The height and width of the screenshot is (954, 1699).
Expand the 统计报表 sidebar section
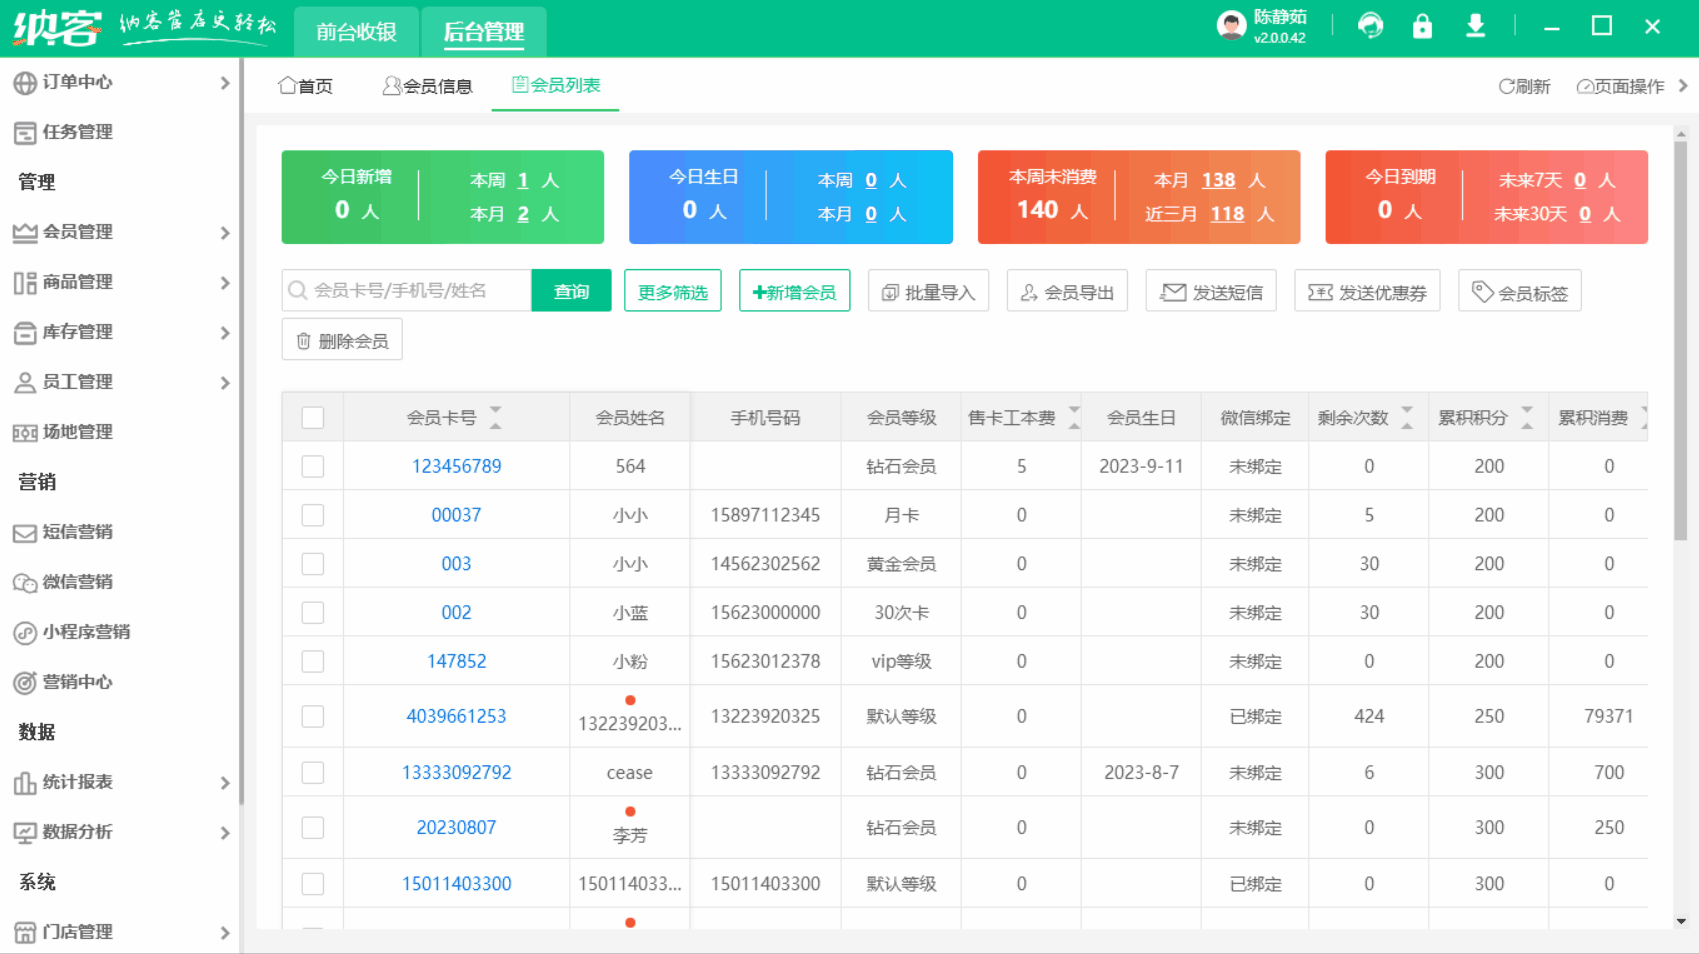point(122,783)
